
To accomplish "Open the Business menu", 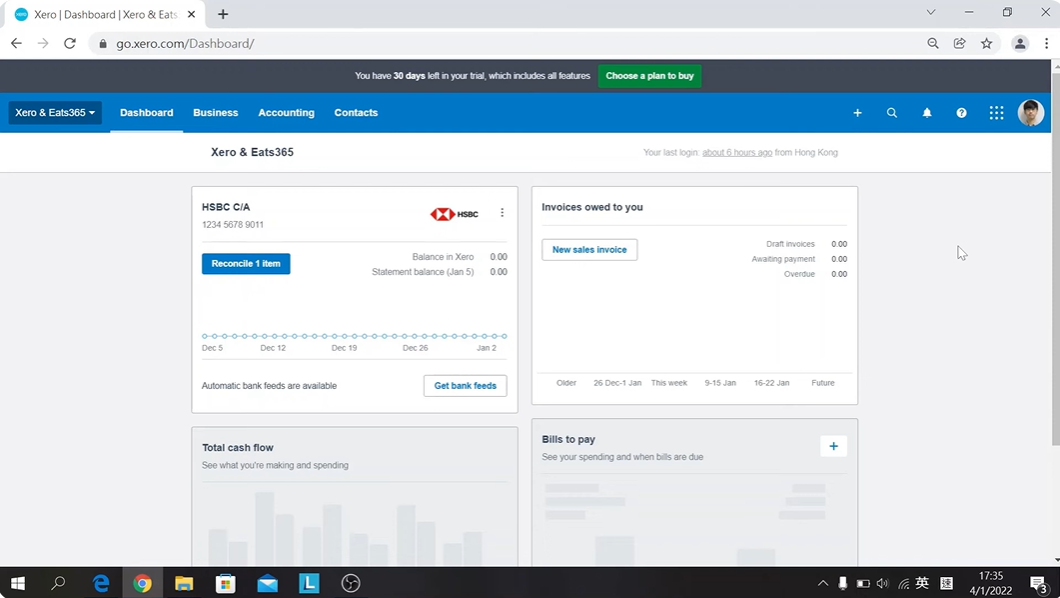I will coord(216,113).
